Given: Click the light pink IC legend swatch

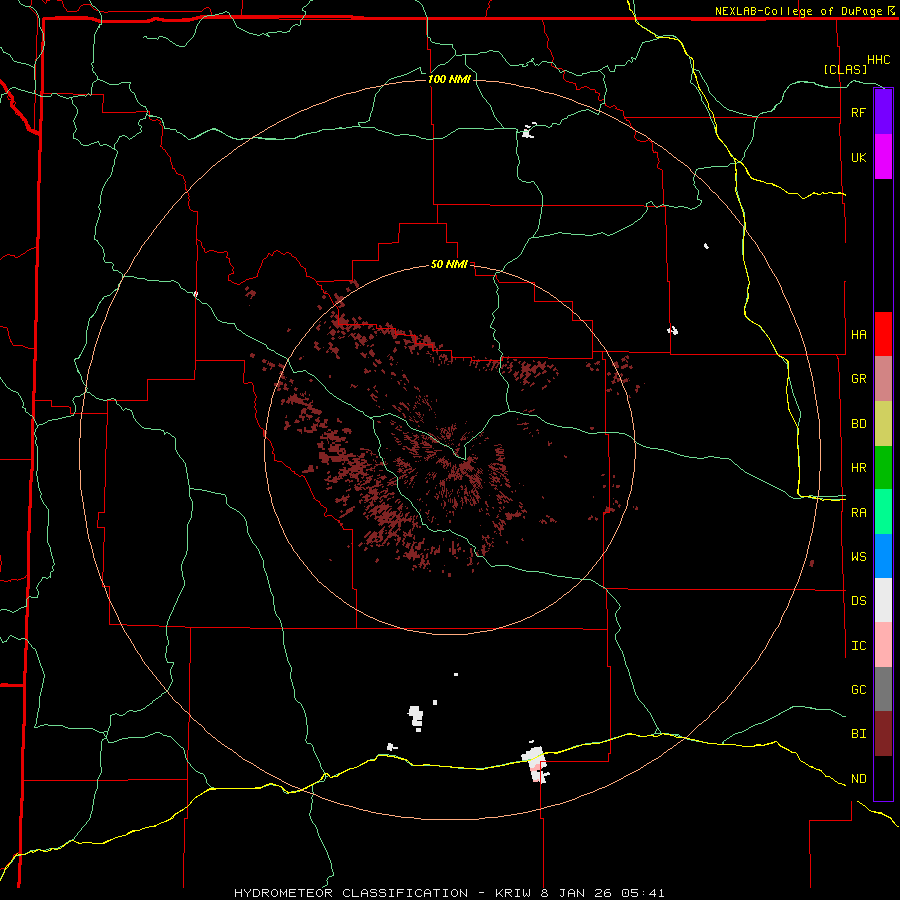Looking at the screenshot, I should [x=883, y=645].
